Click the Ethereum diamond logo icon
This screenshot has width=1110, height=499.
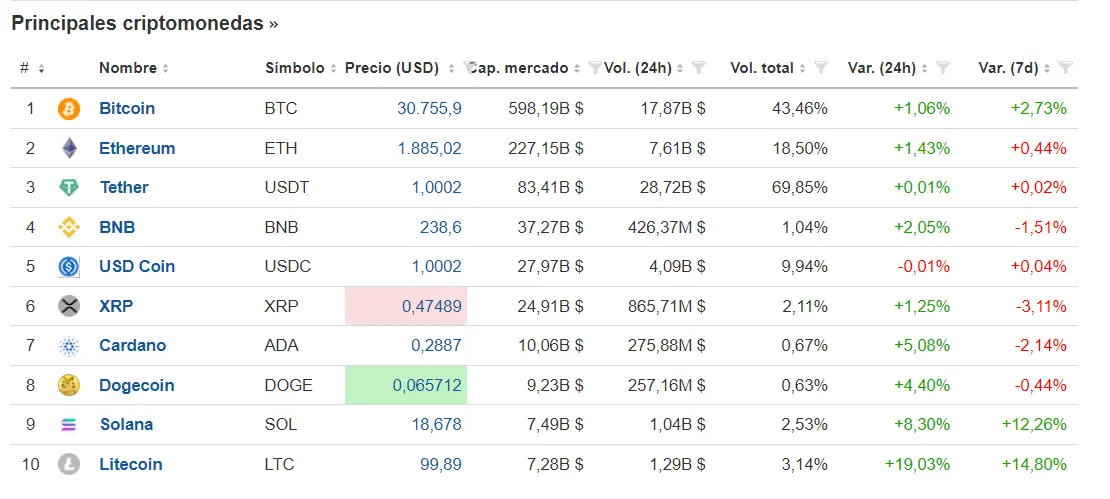coord(69,149)
